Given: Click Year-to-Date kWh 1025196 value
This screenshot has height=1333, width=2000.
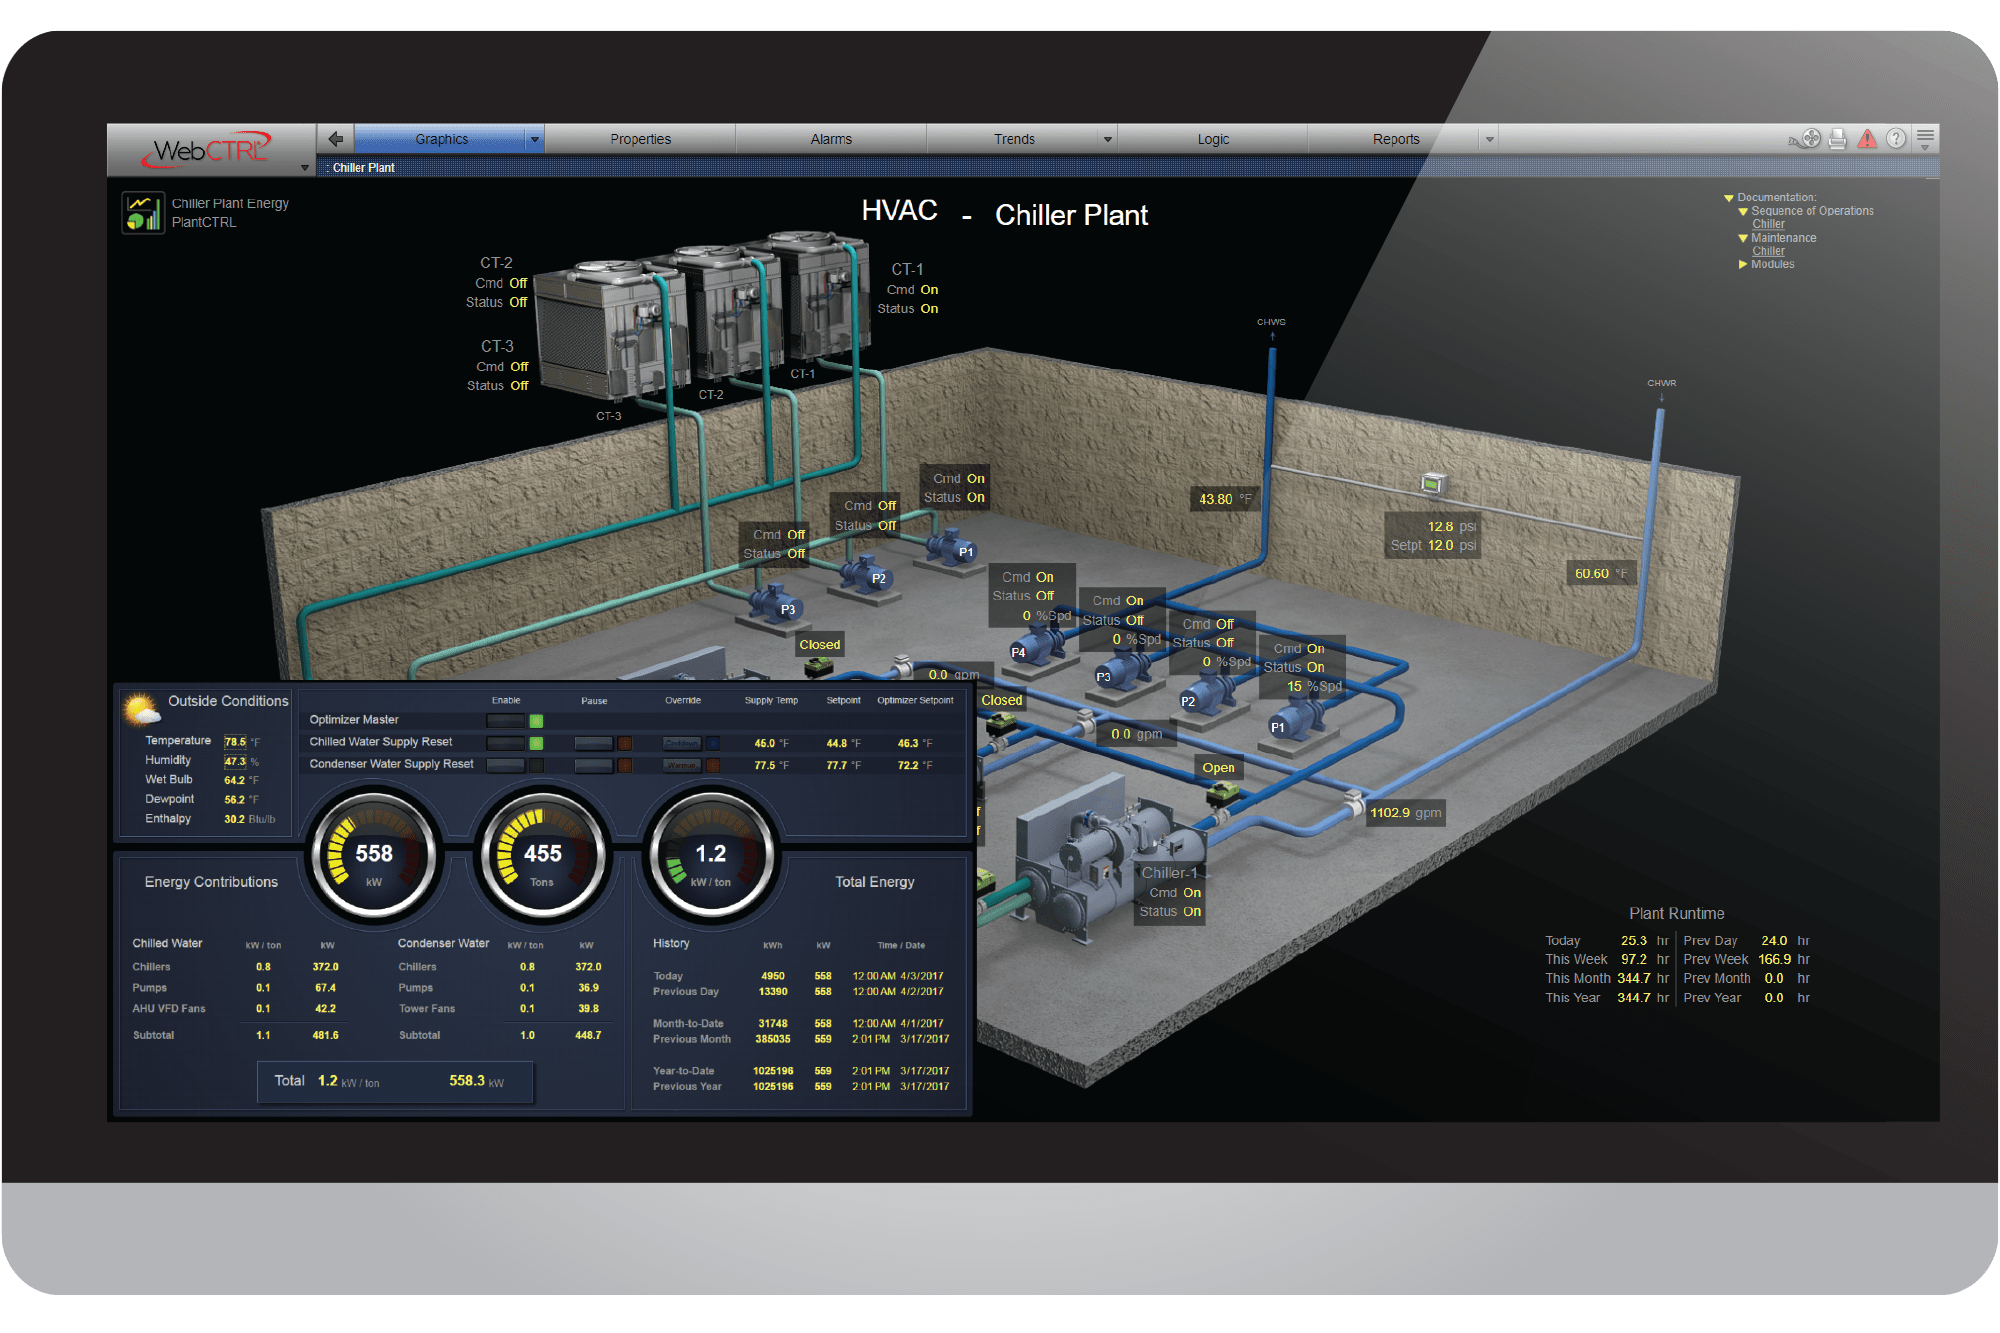Looking at the screenshot, I should tap(773, 1071).
